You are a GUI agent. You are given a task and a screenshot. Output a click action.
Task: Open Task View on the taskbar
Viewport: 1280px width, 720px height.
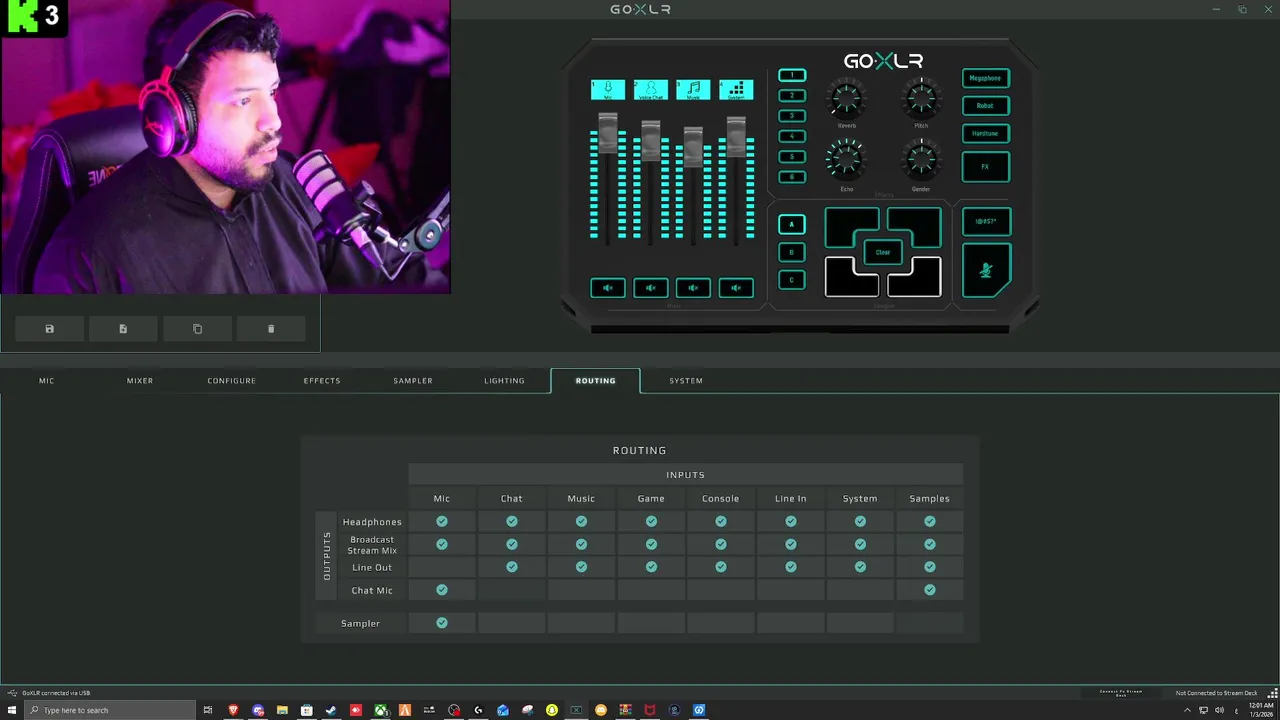pyautogui.click(x=208, y=710)
